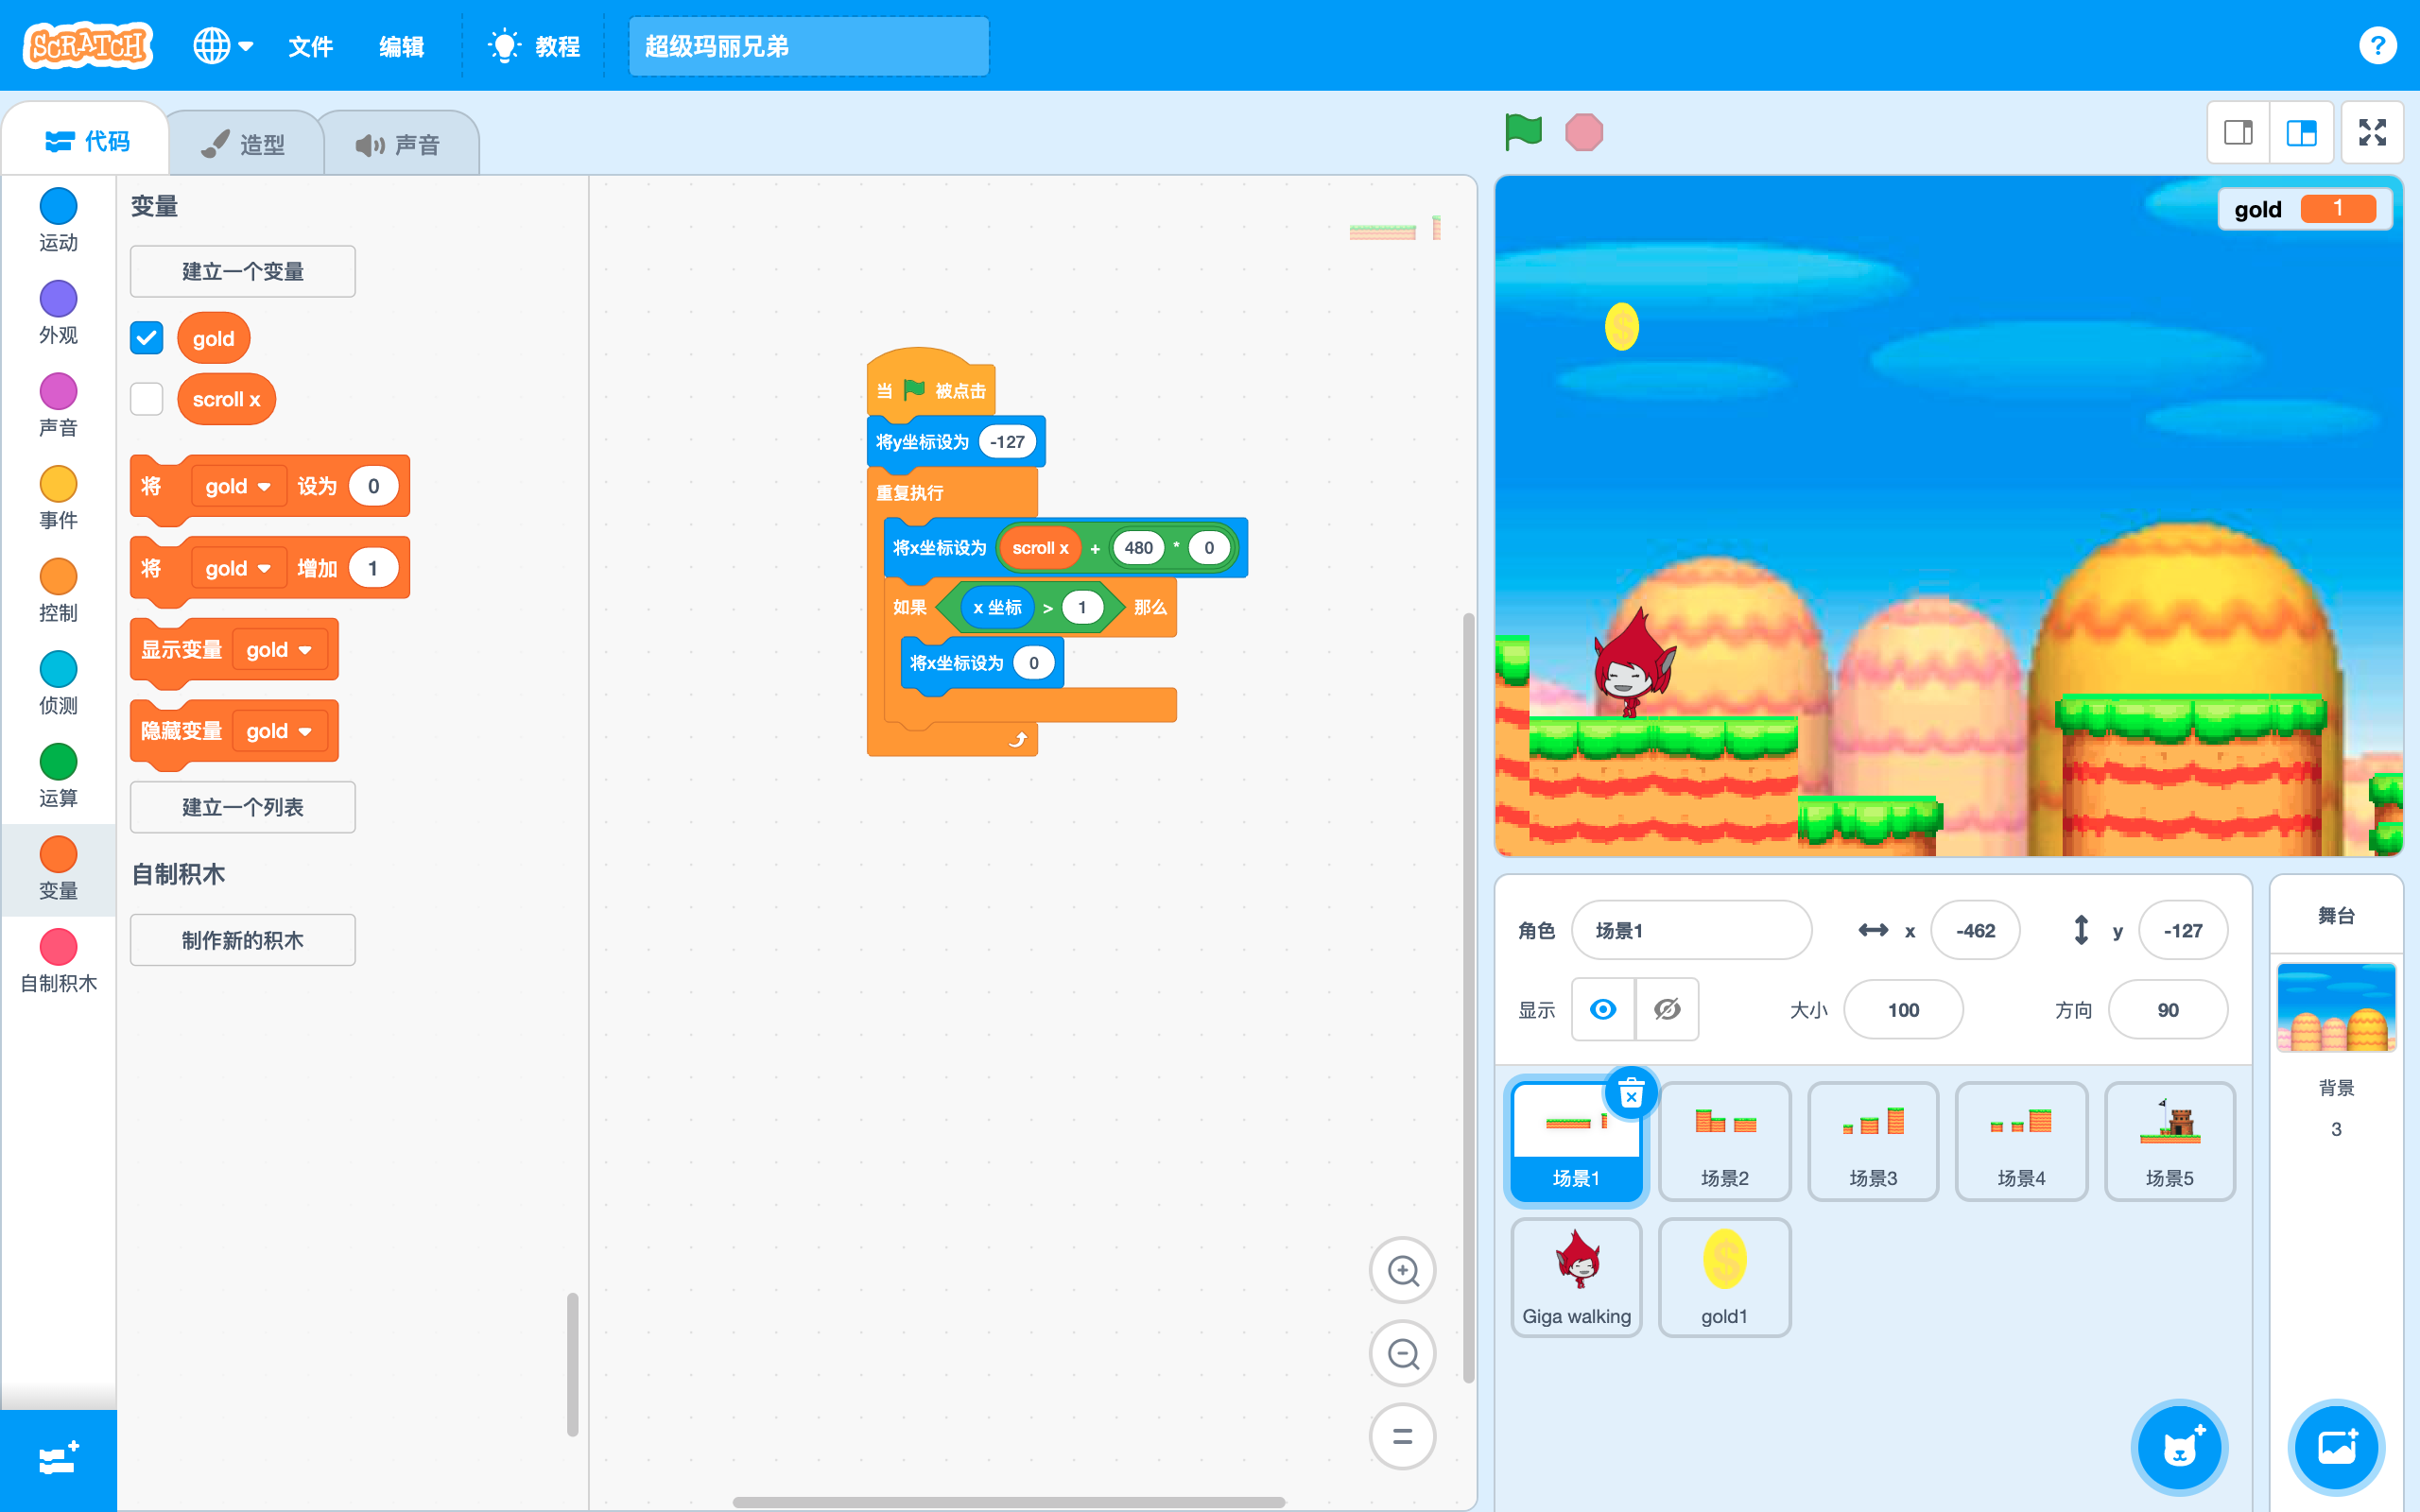Click 建立一个列表 button
The height and width of the screenshot is (1512, 2420).
tap(242, 807)
